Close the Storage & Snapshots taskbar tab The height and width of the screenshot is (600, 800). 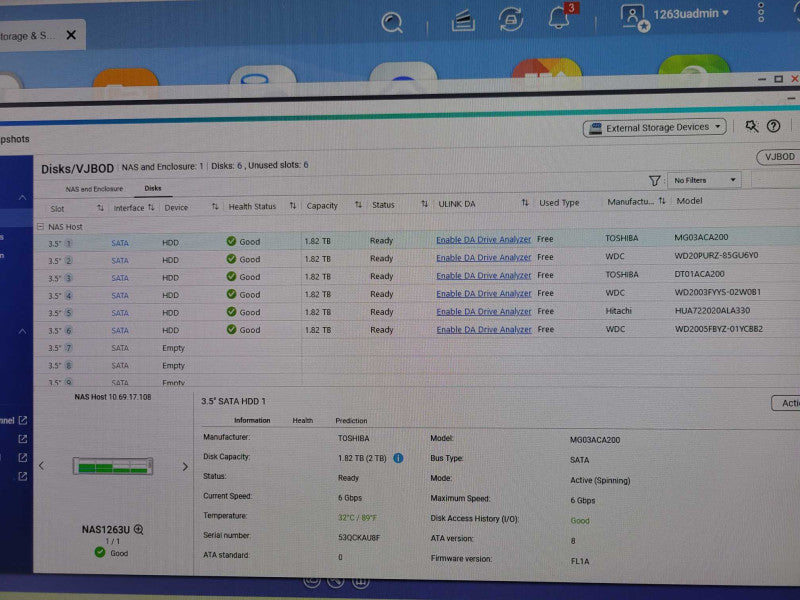[71, 35]
